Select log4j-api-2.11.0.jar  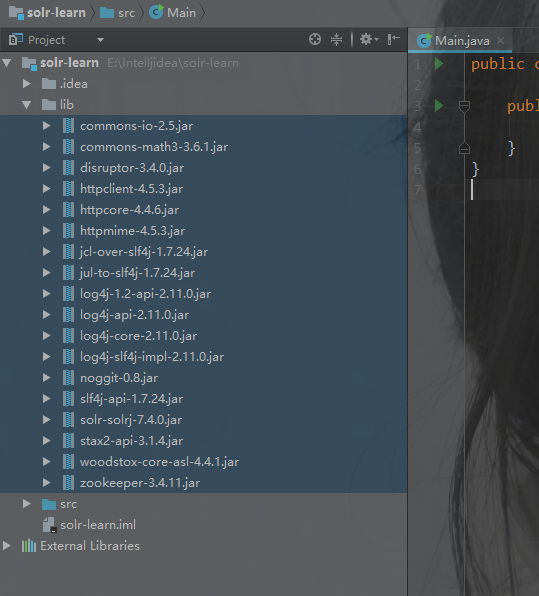pyautogui.click(x=134, y=314)
